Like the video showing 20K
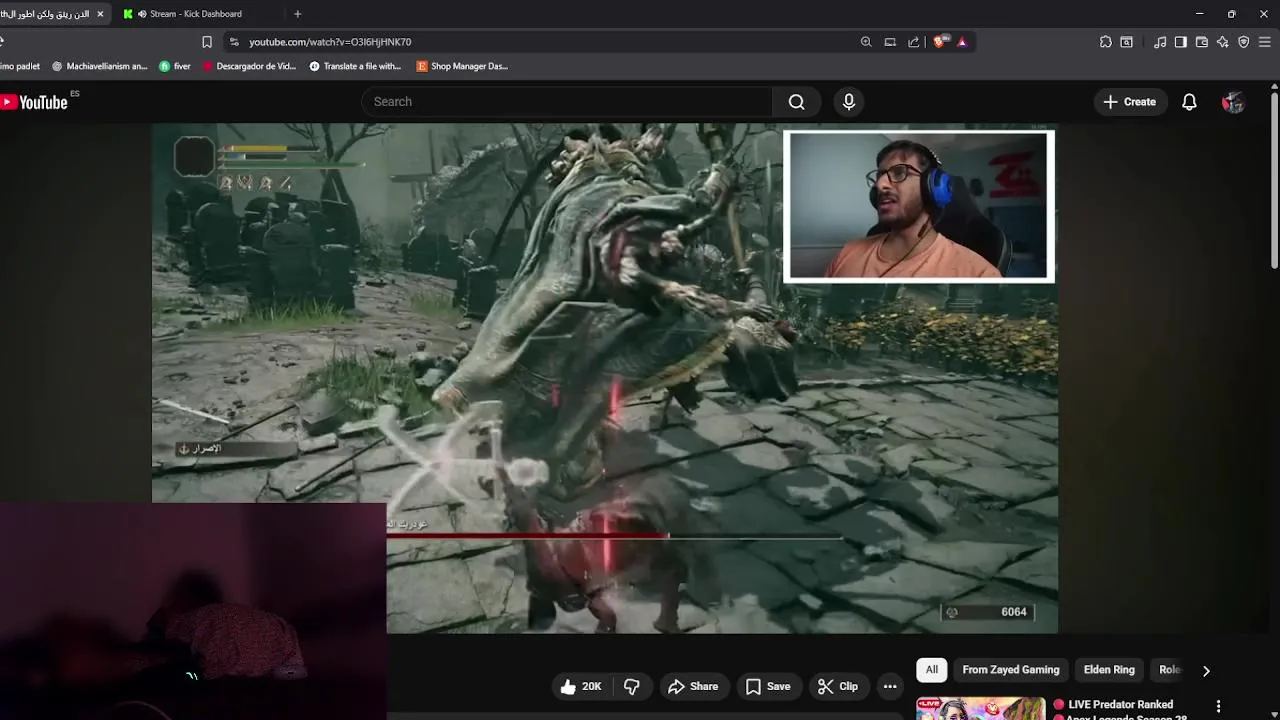 tap(580, 686)
